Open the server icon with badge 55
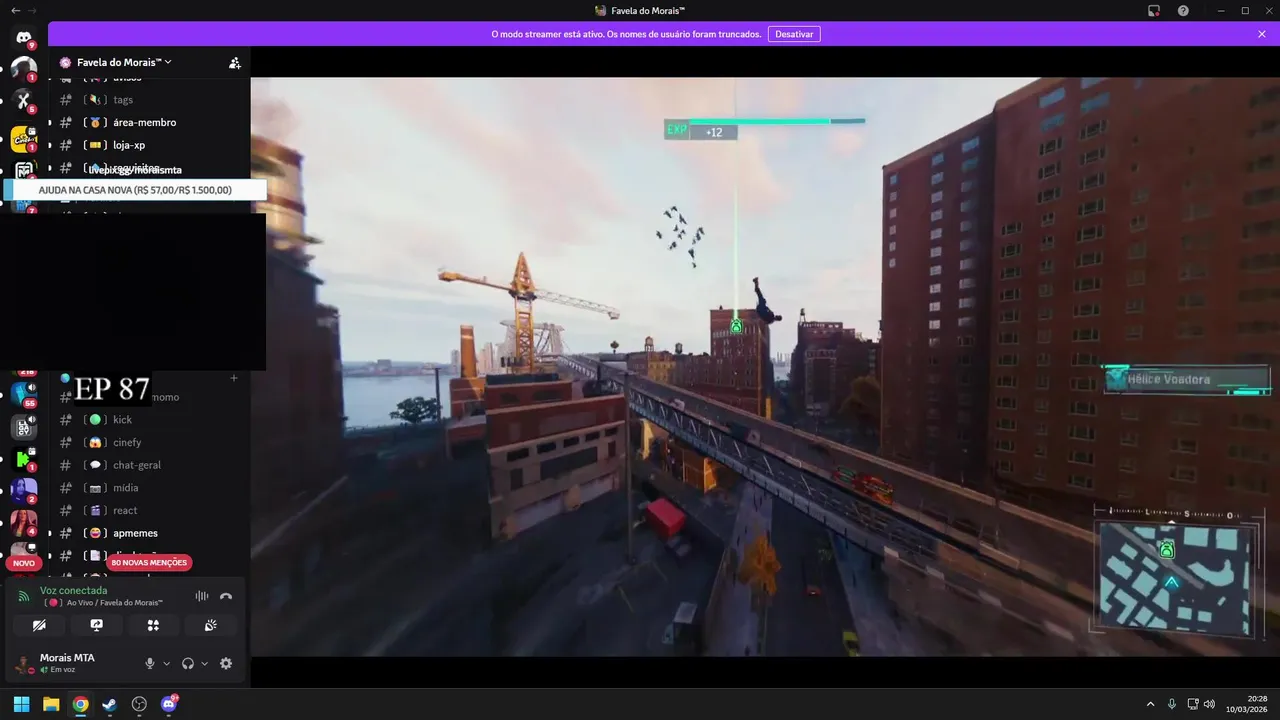The image size is (1280, 720). click(x=23, y=393)
